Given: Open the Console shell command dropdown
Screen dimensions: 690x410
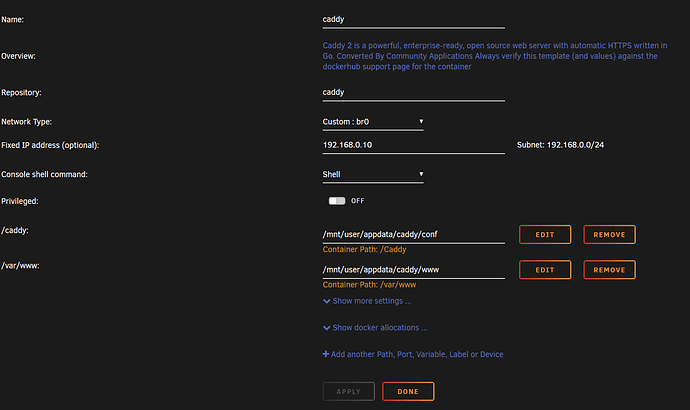Looking at the screenshot, I should point(373,174).
